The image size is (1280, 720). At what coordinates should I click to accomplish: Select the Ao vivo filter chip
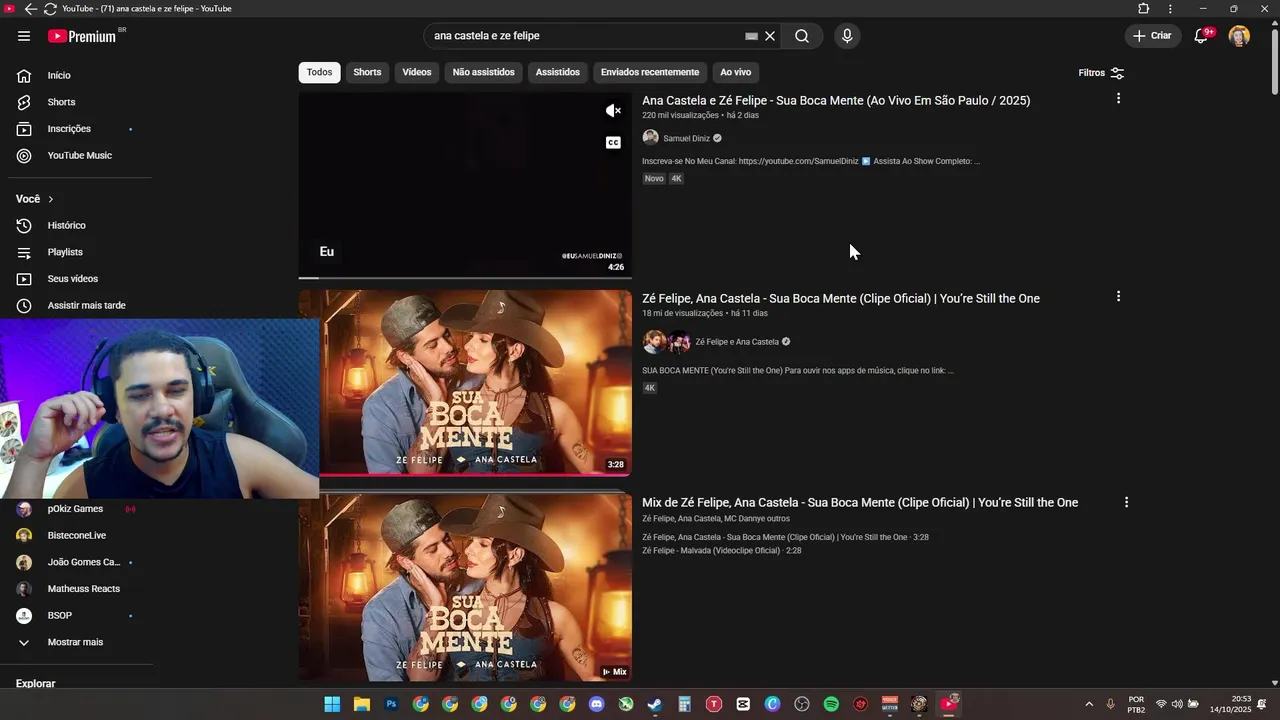click(736, 72)
